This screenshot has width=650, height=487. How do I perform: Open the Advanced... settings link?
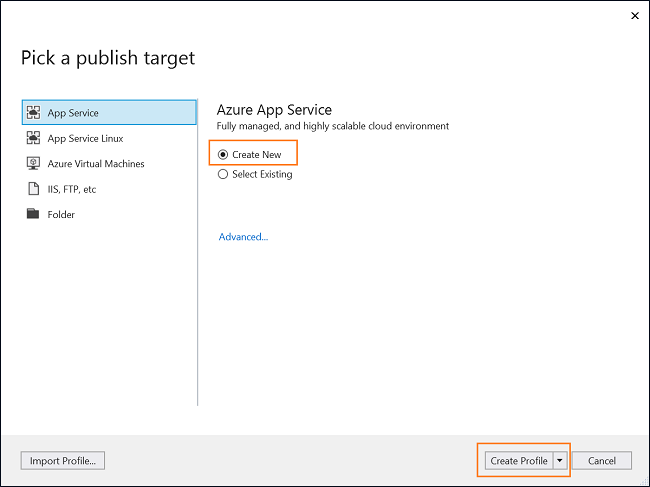click(x=243, y=237)
